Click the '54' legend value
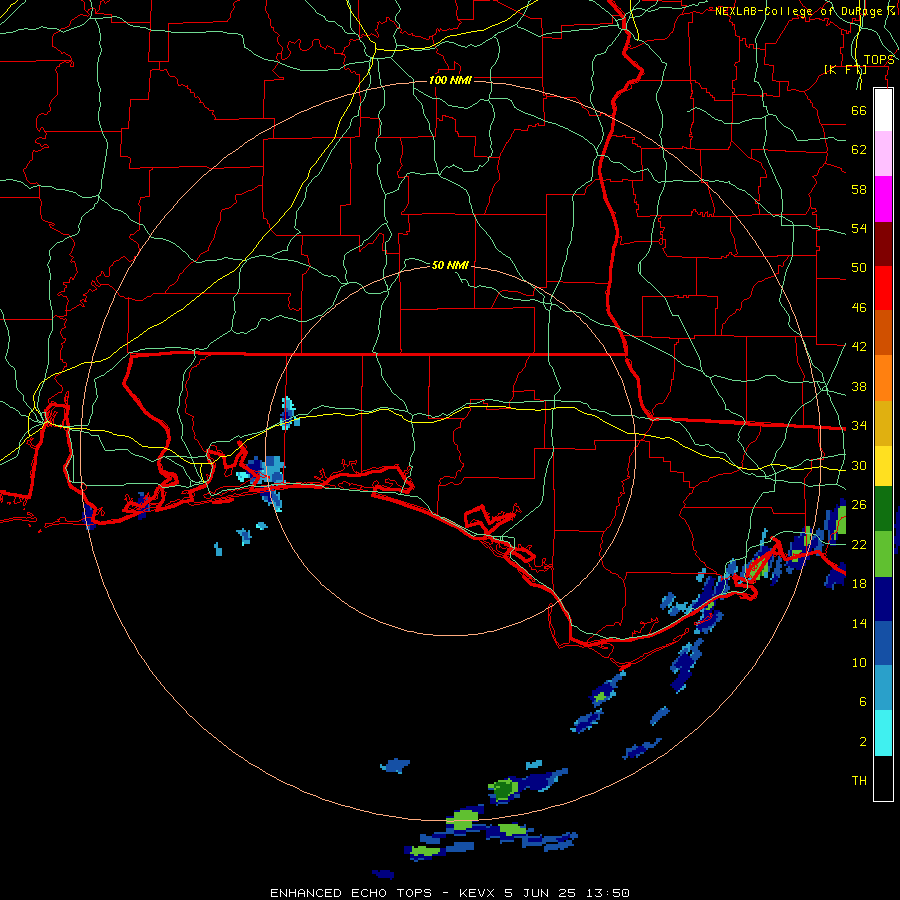This screenshot has height=900, width=900. (859, 228)
